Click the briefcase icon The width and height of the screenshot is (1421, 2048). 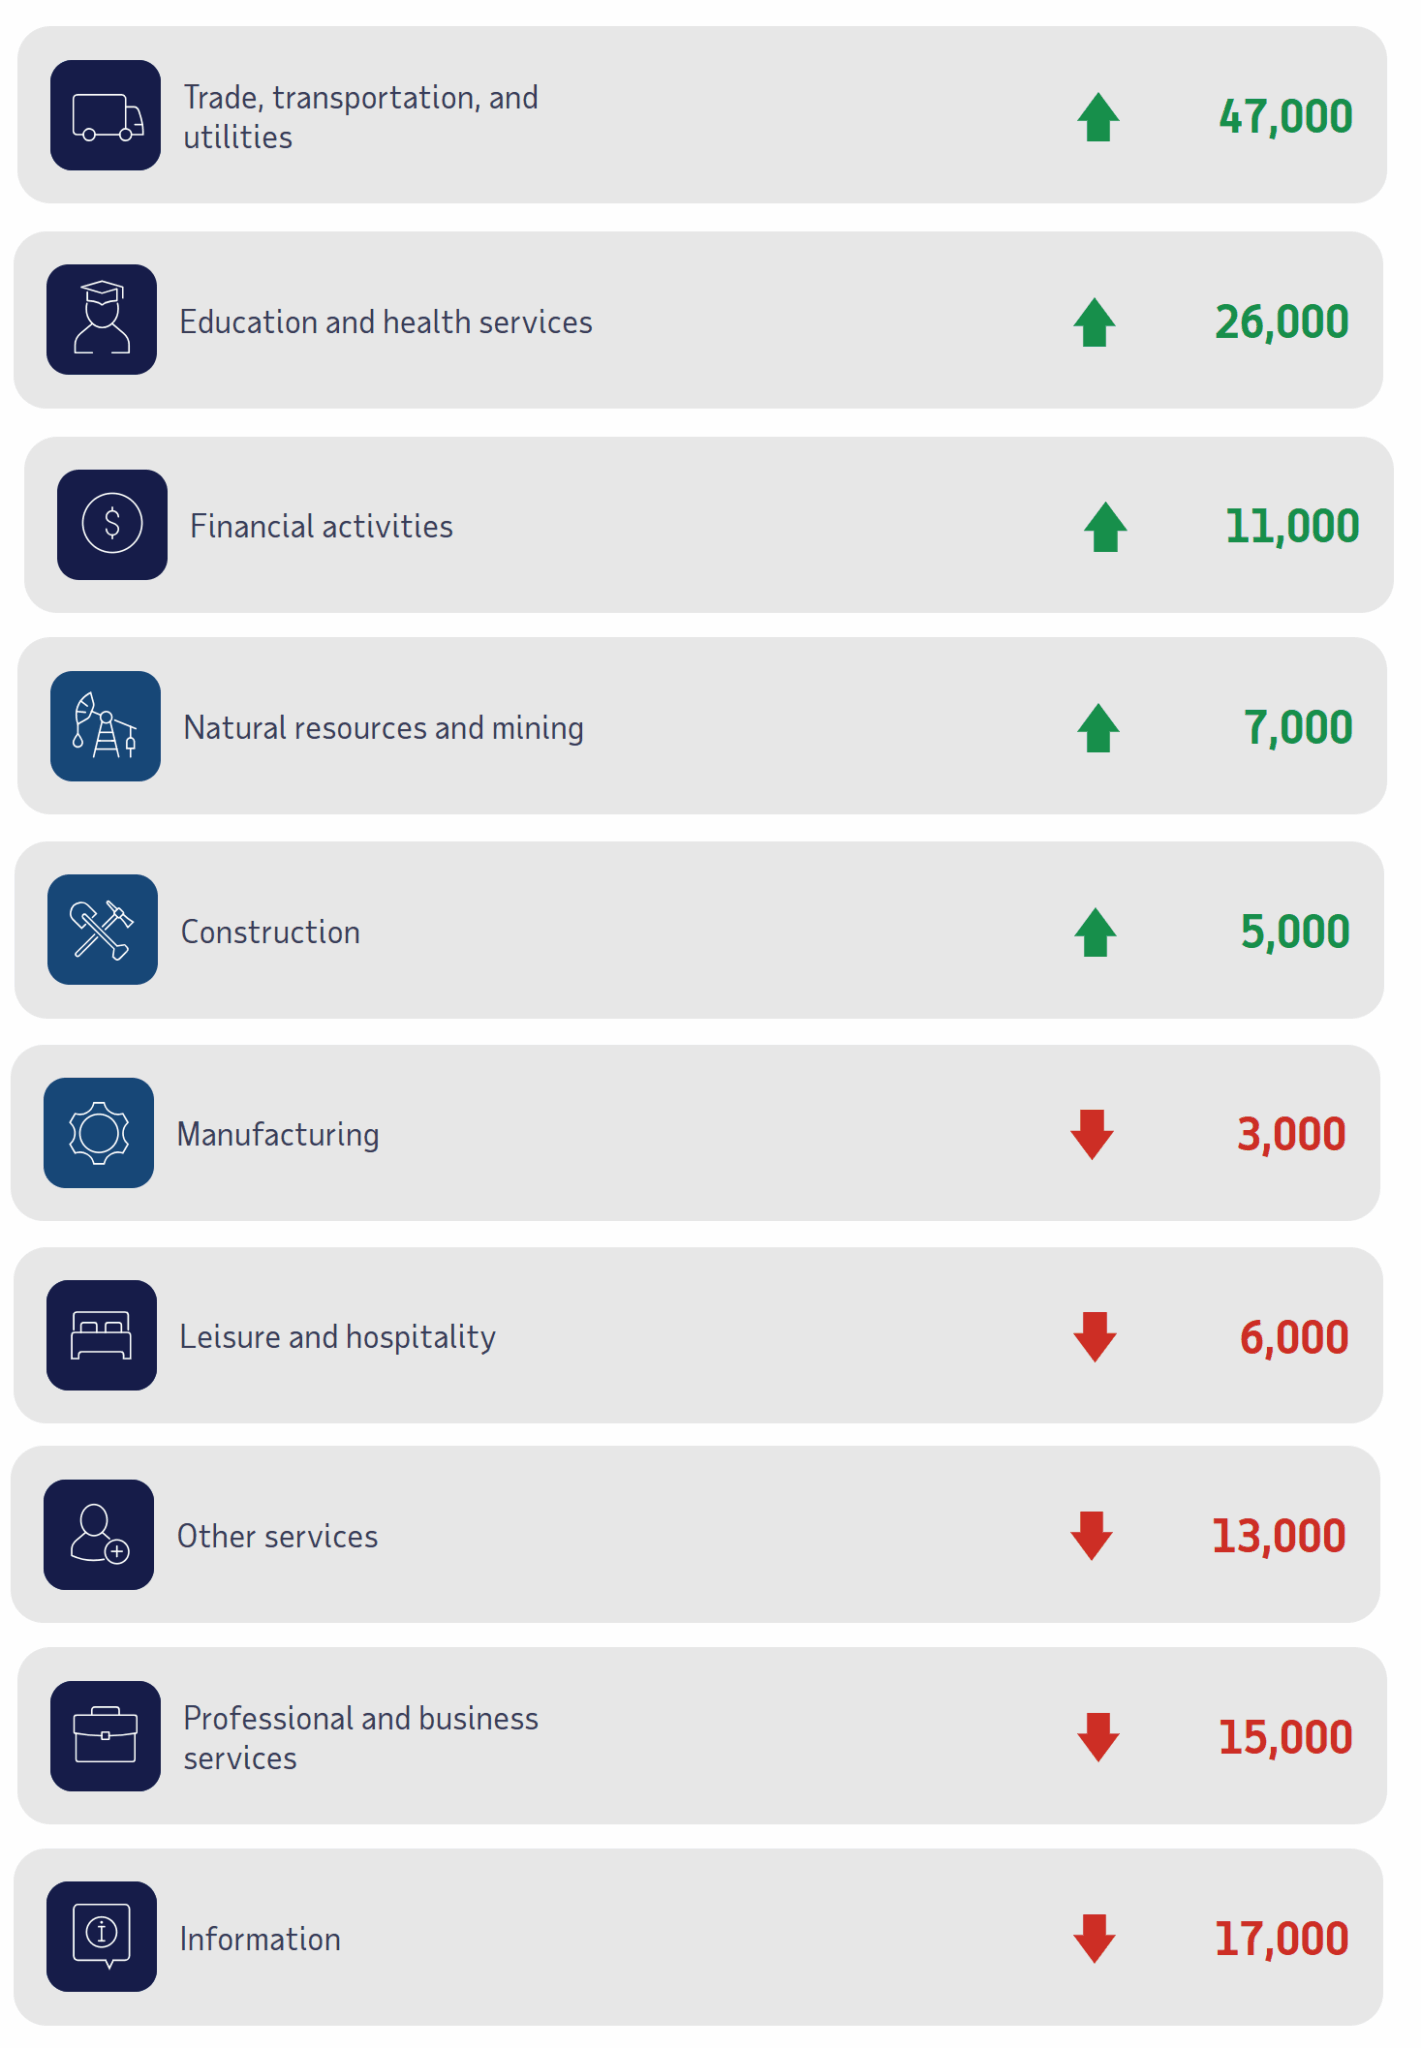click(x=106, y=1736)
